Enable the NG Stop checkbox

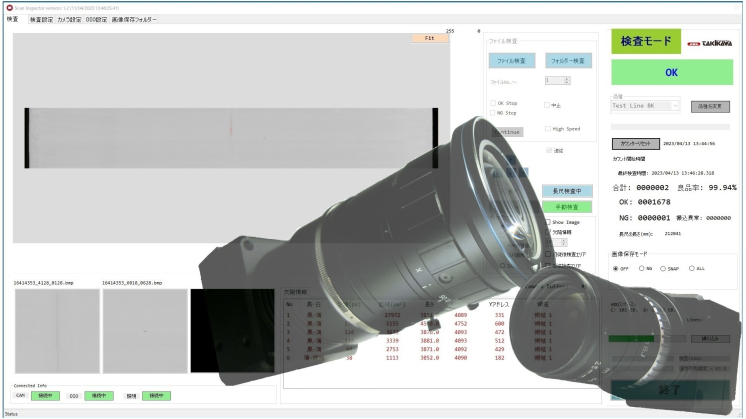[493, 113]
